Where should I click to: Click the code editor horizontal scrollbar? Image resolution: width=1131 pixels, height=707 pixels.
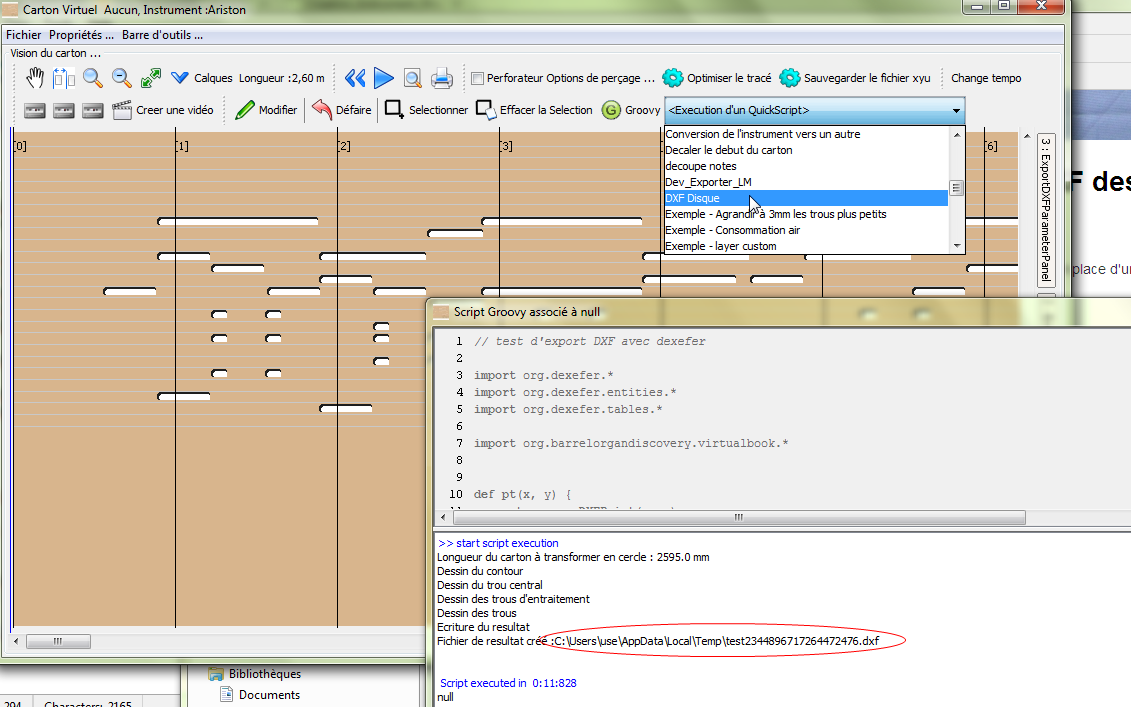(x=738, y=517)
